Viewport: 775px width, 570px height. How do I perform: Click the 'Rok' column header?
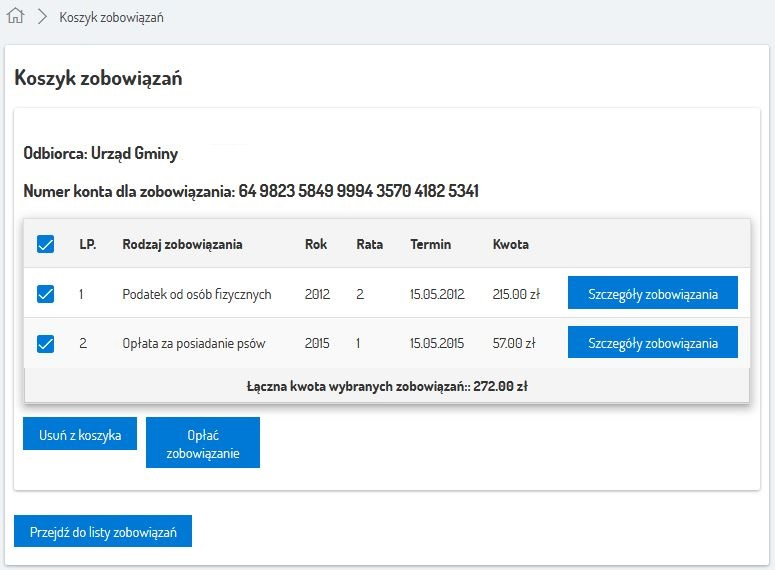tap(316, 244)
